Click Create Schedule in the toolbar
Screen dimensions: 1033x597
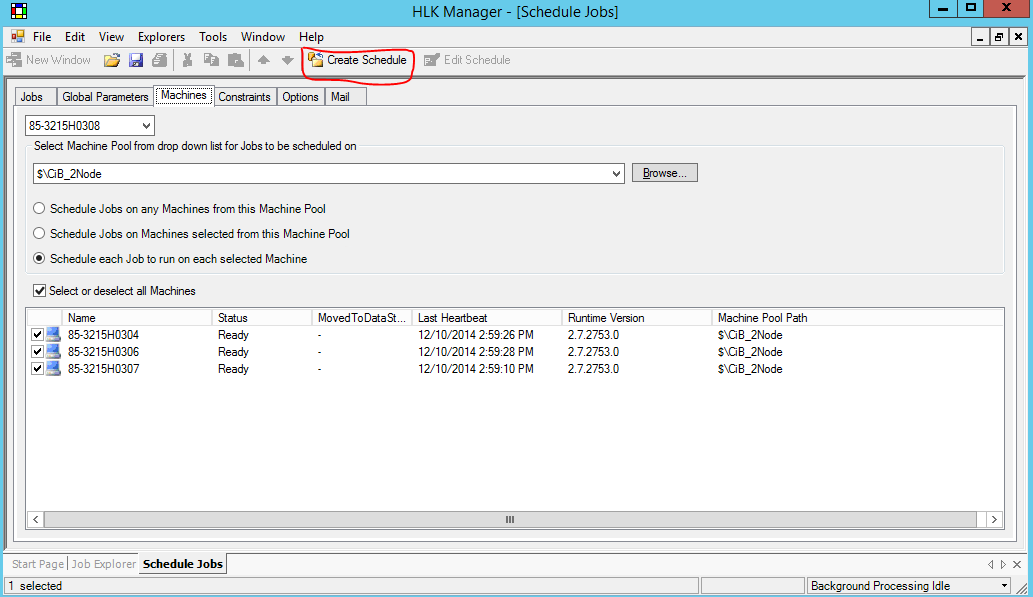pos(358,60)
